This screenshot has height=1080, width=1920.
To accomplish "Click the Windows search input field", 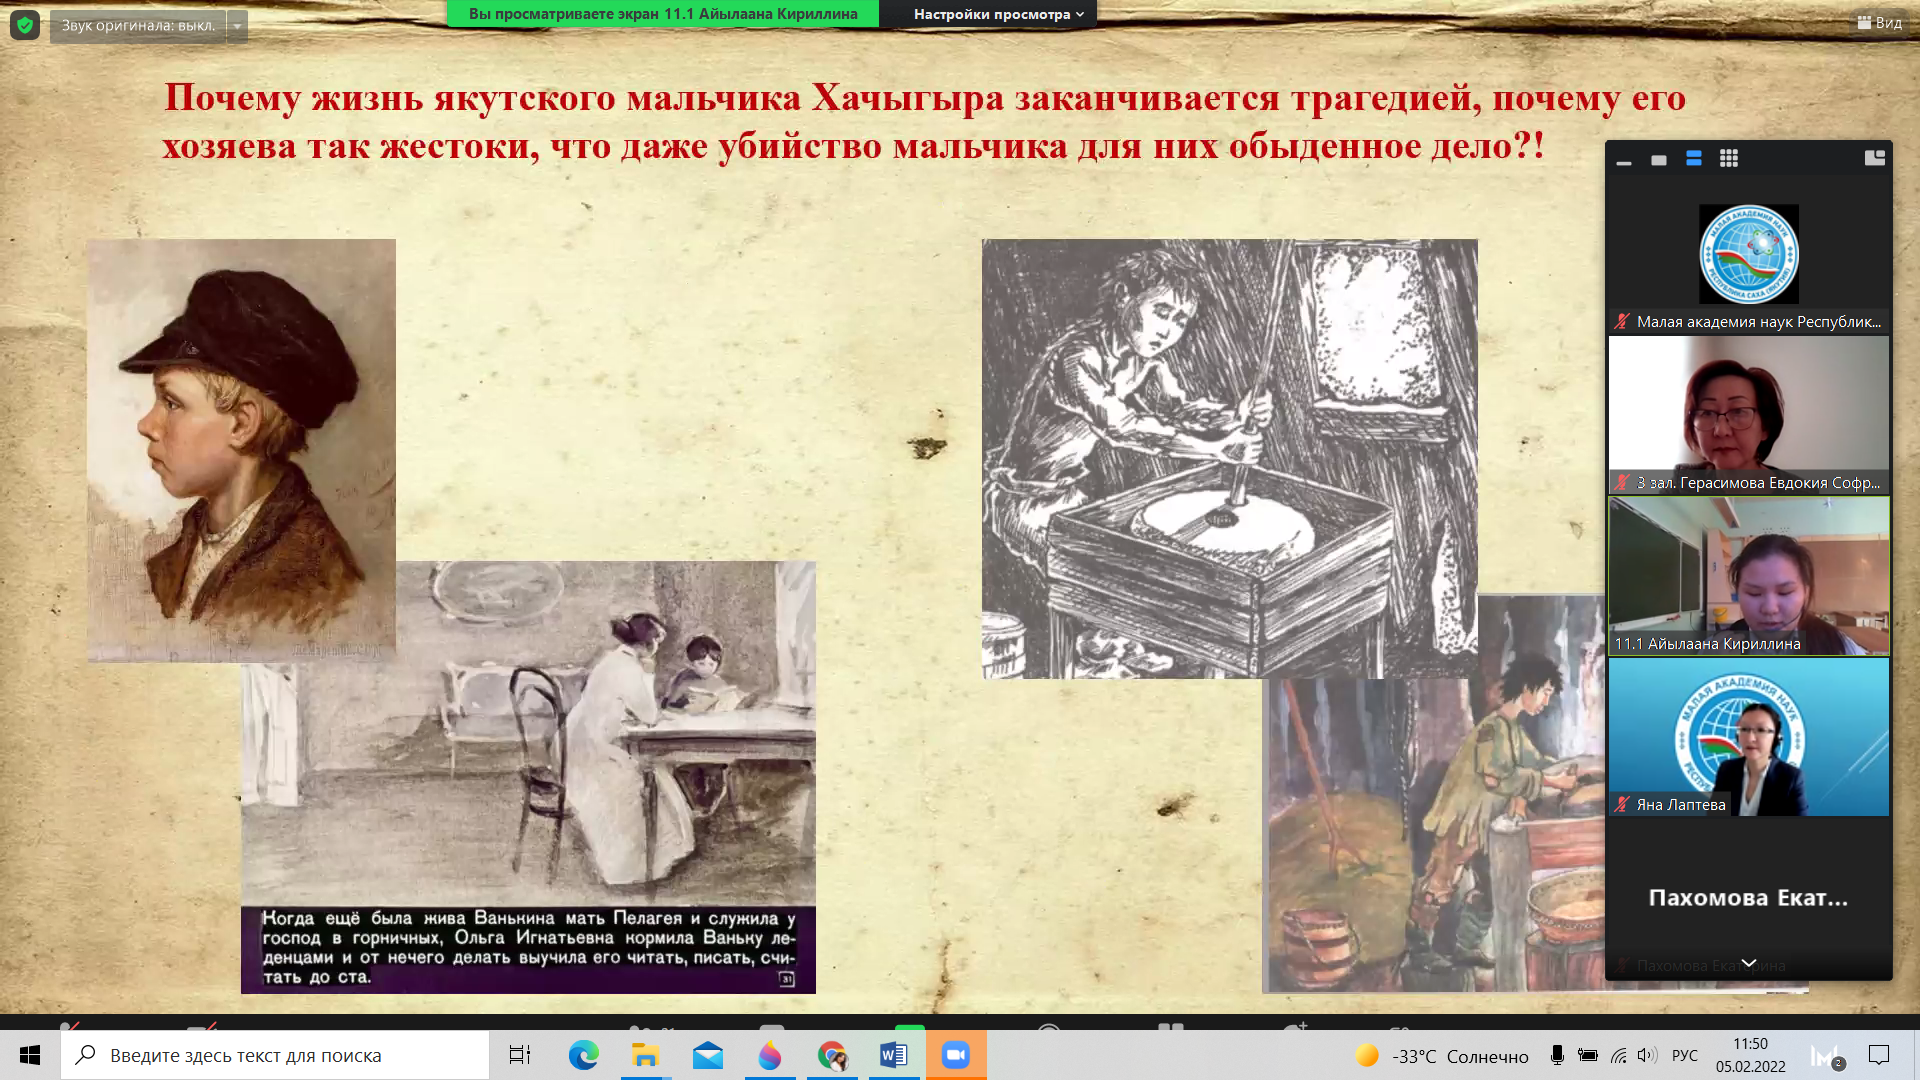I will [x=275, y=1055].
